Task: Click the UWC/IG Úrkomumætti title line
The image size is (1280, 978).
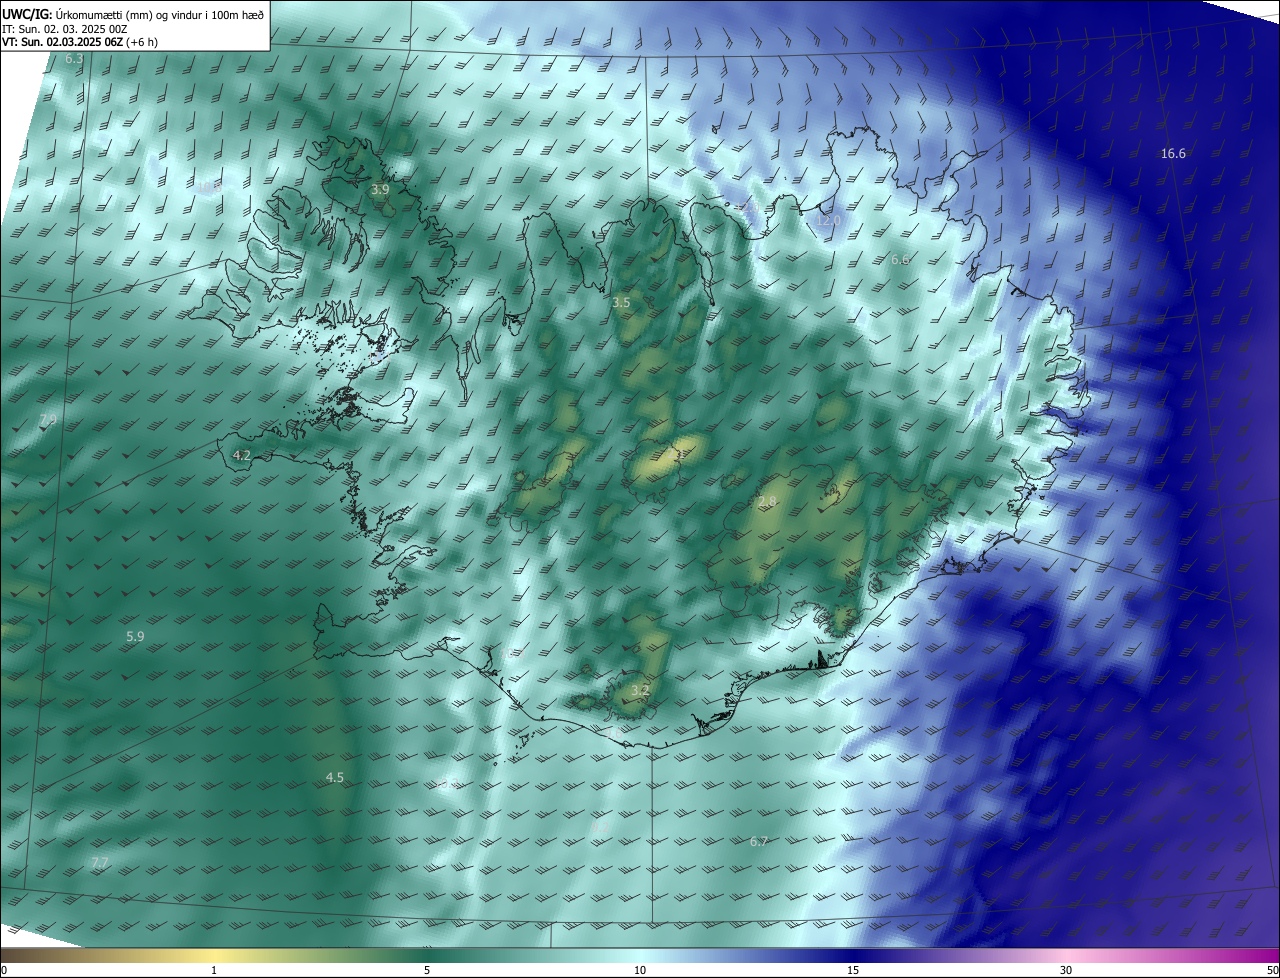Action: (x=133, y=14)
